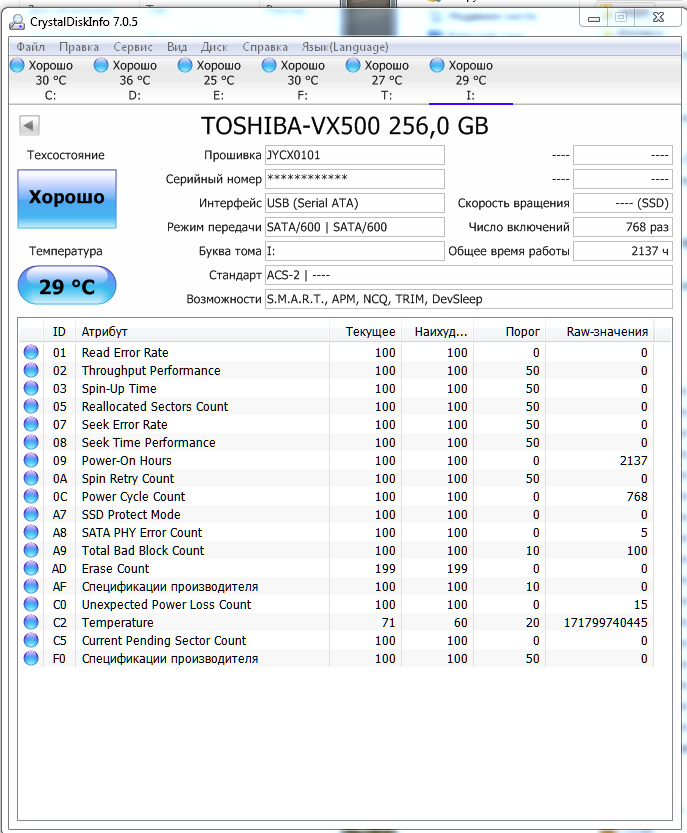This screenshot has height=833, width=687.
Task: Click the Скорость вращения (SSD) field
Action: click(x=623, y=203)
